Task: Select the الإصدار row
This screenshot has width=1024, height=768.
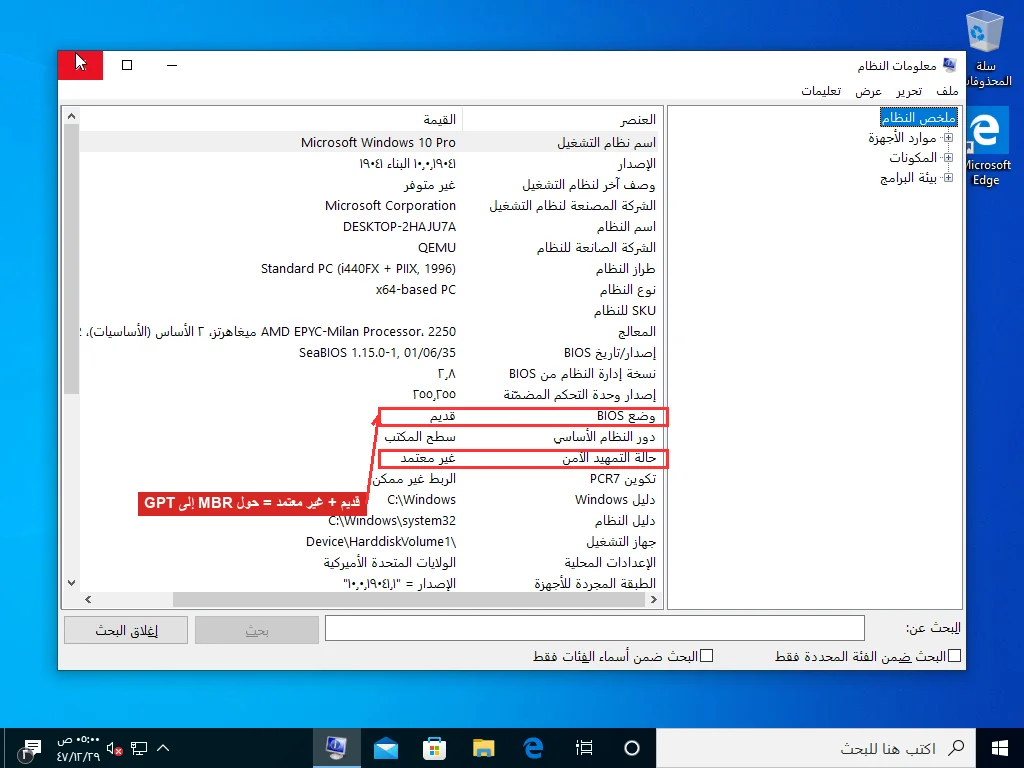Action: click(370, 163)
